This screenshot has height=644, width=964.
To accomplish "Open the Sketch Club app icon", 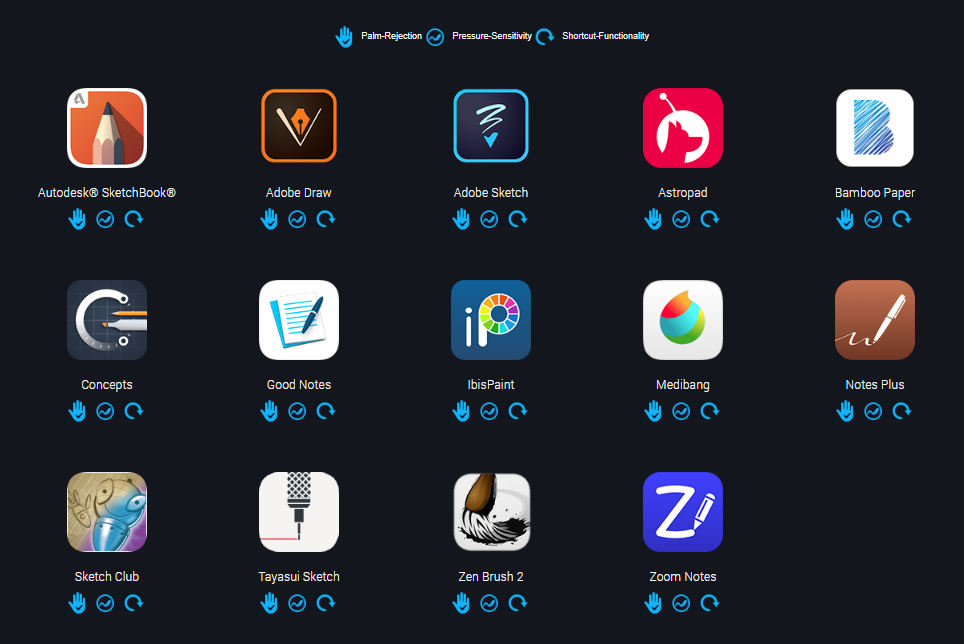I will (x=107, y=511).
